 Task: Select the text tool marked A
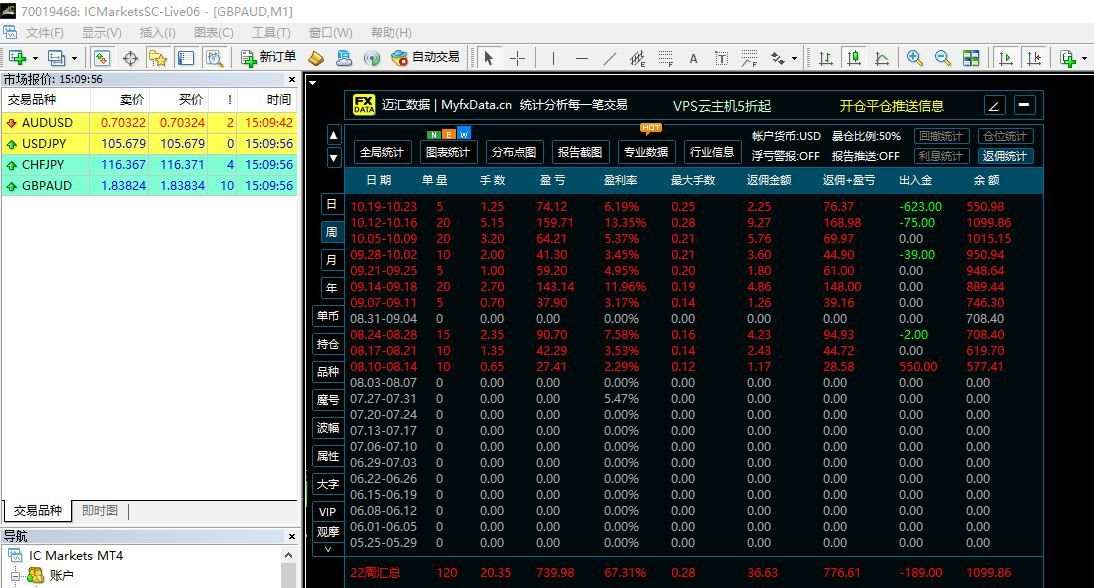click(694, 58)
